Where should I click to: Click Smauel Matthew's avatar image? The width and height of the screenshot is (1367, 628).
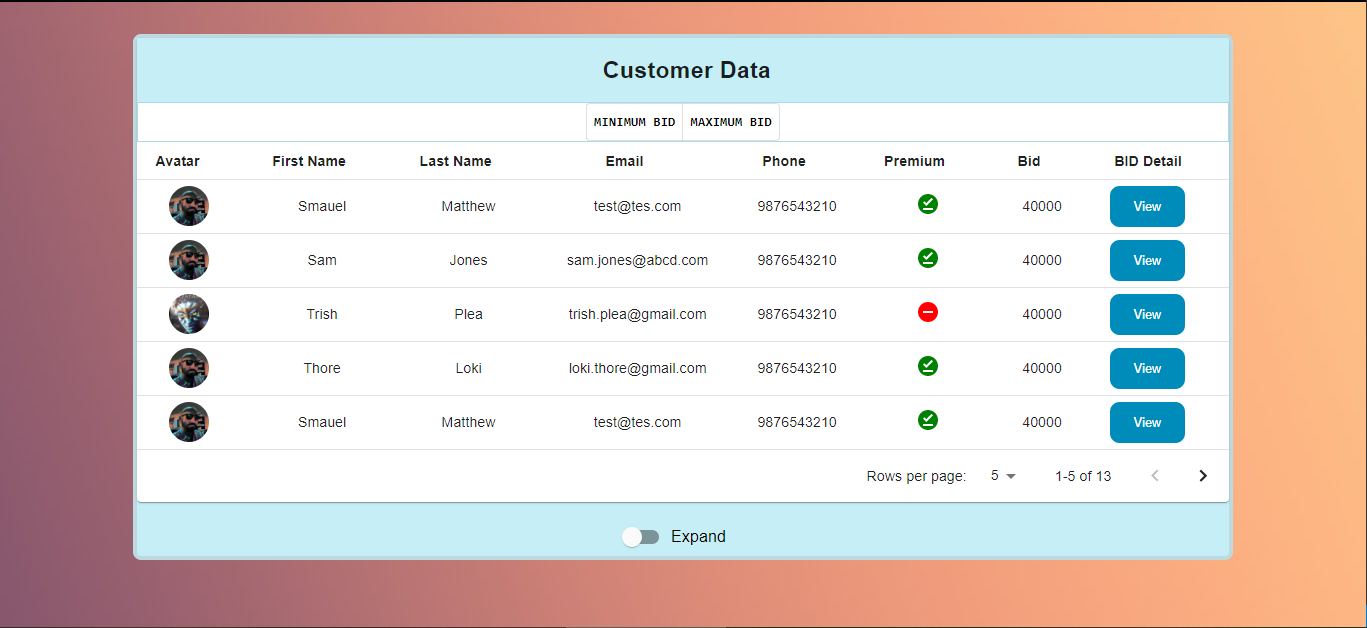click(188, 206)
